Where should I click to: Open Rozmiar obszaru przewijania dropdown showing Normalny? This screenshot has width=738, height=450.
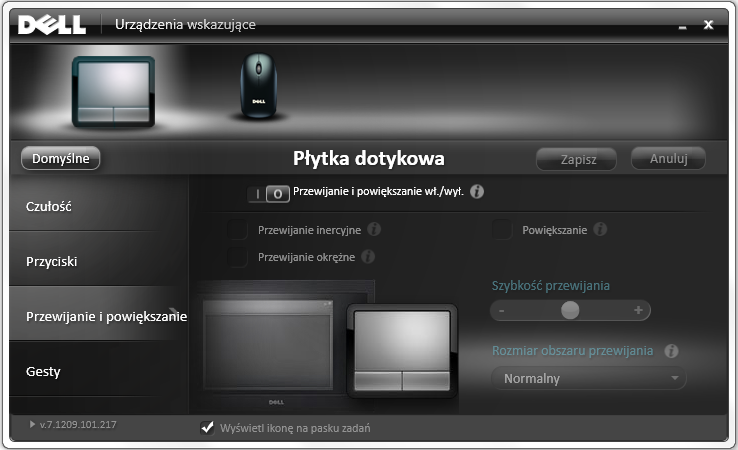pos(589,378)
